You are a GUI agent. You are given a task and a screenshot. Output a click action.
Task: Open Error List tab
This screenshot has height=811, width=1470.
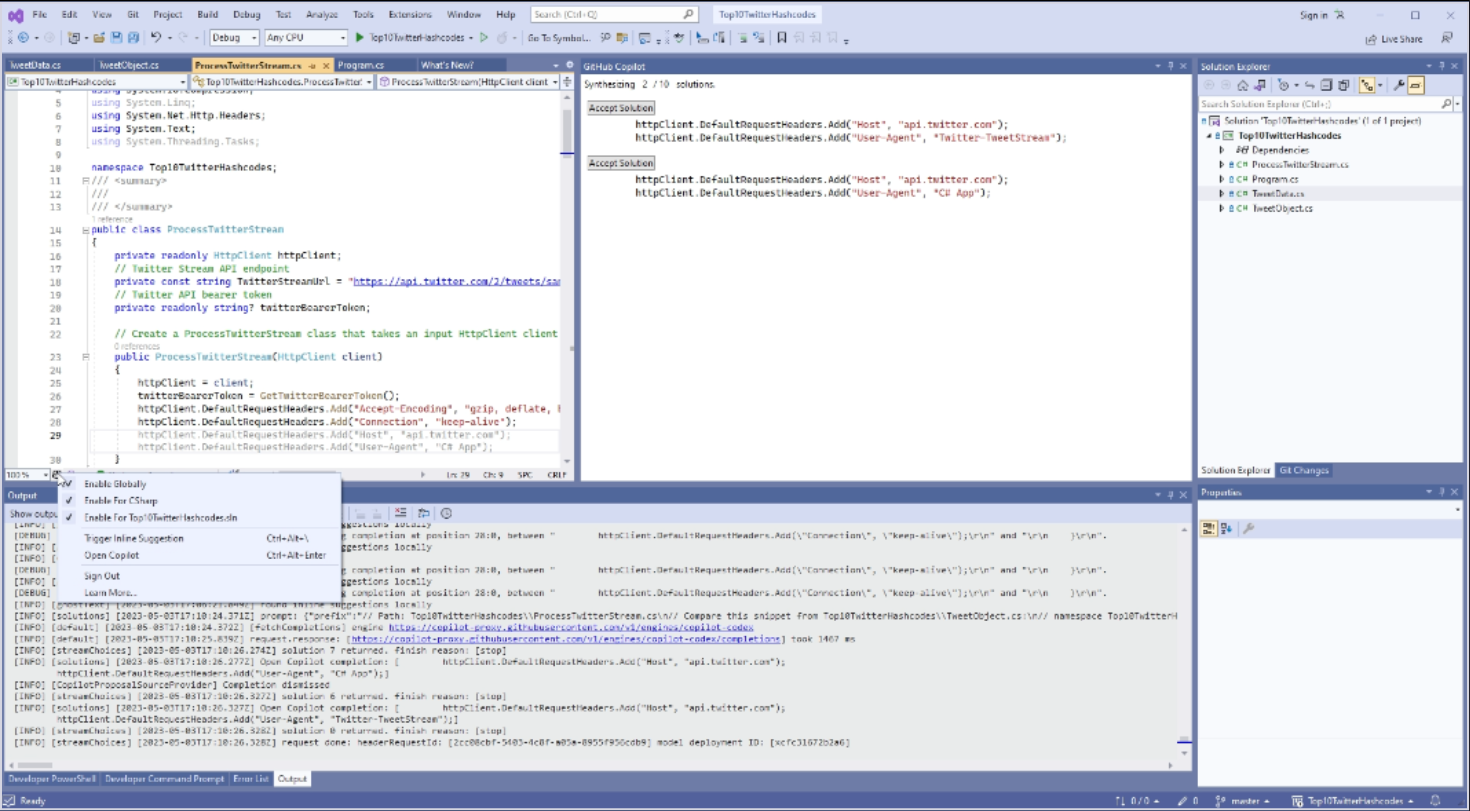click(250, 778)
